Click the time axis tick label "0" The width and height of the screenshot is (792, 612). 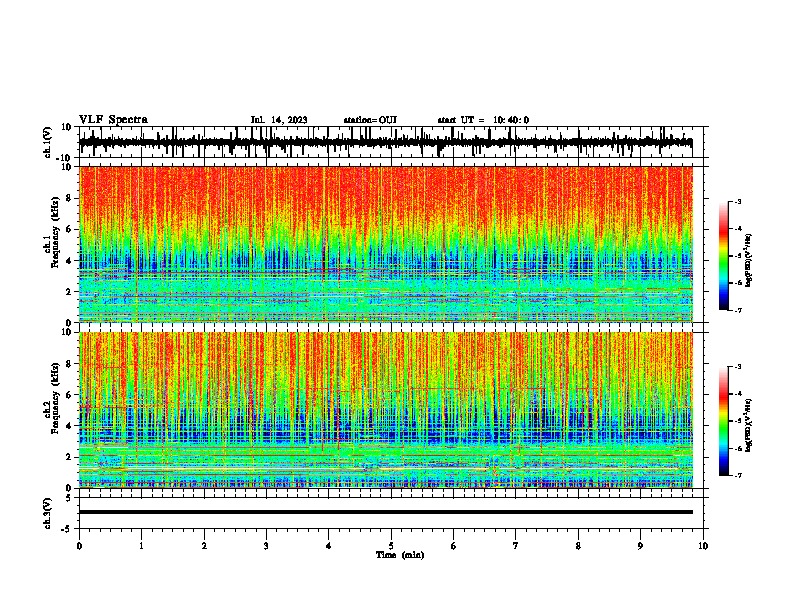[x=79, y=546]
